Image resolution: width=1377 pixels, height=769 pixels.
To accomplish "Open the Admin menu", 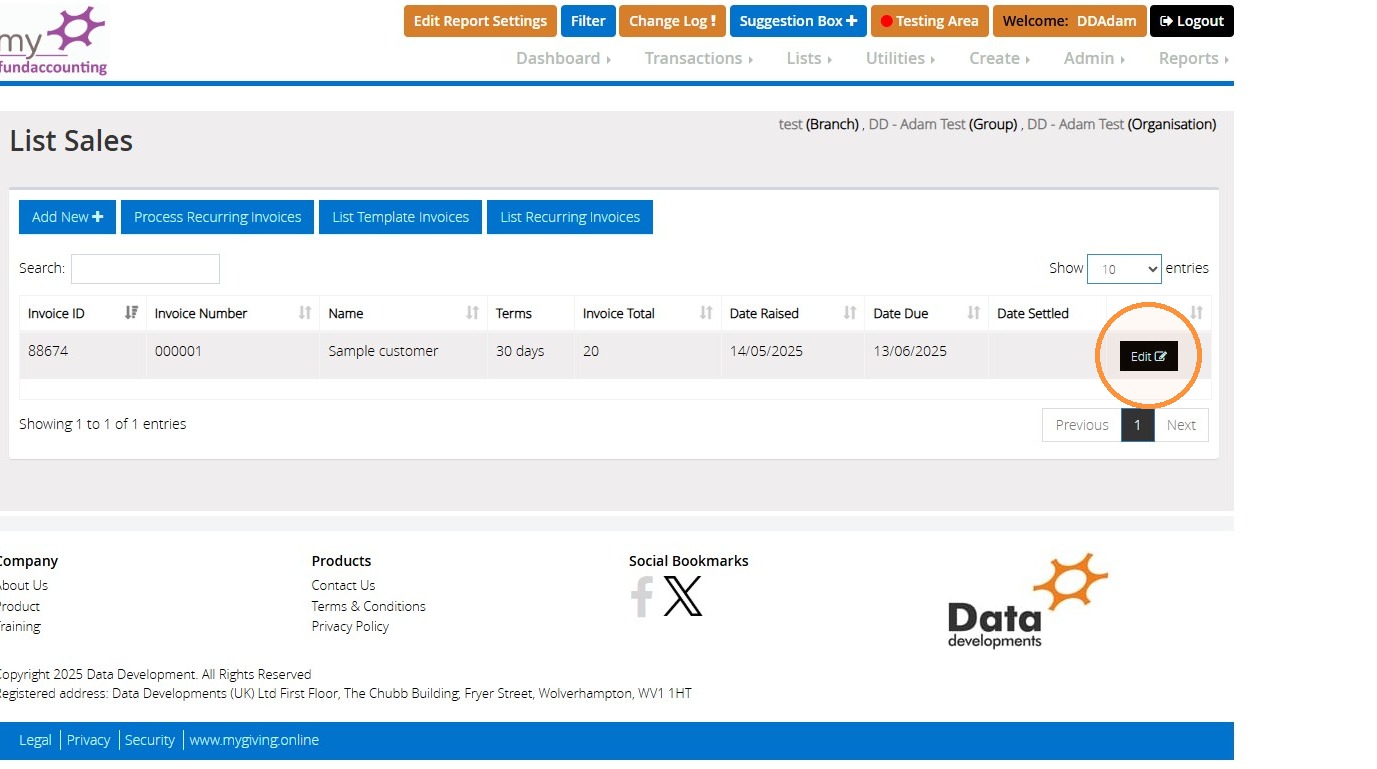I will [1094, 58].
